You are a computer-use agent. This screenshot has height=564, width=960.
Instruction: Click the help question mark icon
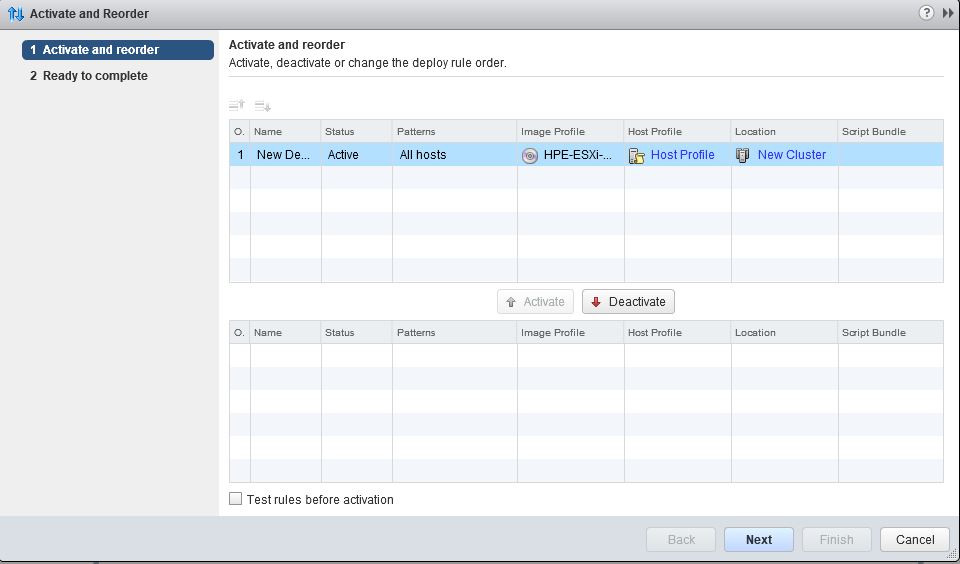coord(925,13)
